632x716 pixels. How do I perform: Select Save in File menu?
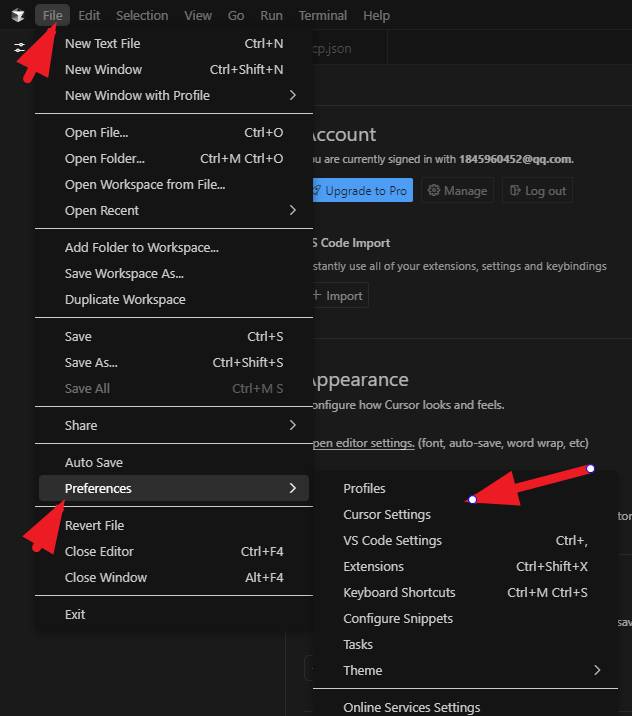174,337
